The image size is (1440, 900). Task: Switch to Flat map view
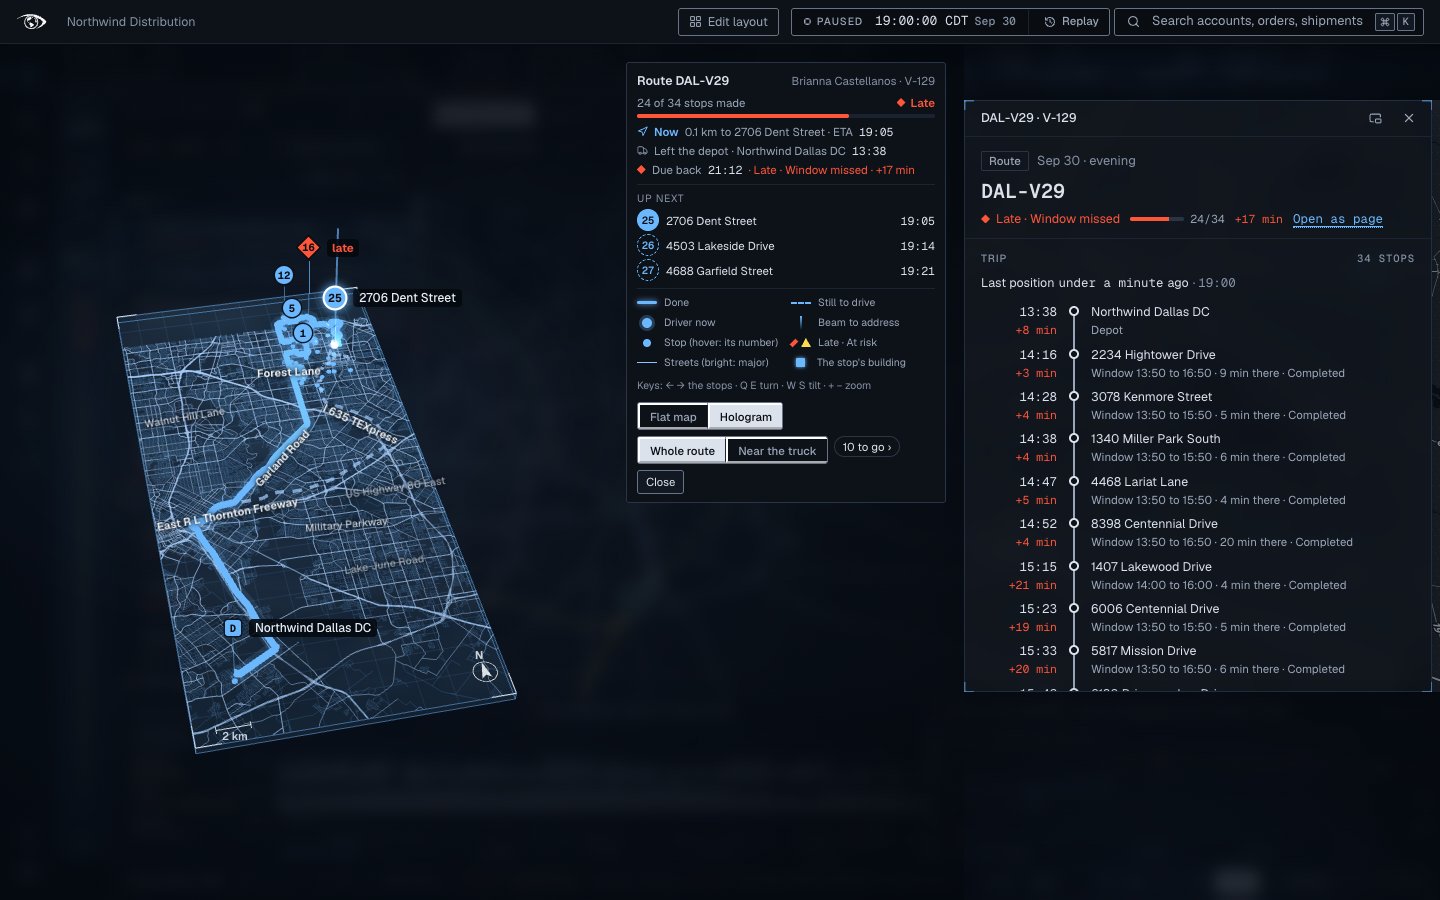tap(673, 417)
